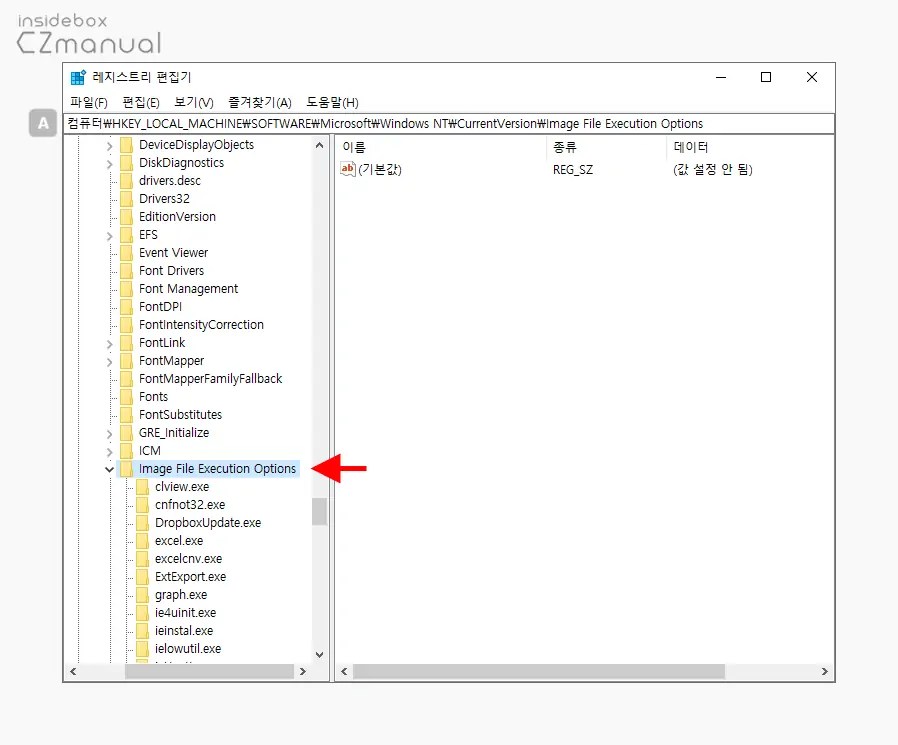Viewport: 898px width, 745px height.
Task: Click the EFS folder icon
Action: (x=127, y=235)
